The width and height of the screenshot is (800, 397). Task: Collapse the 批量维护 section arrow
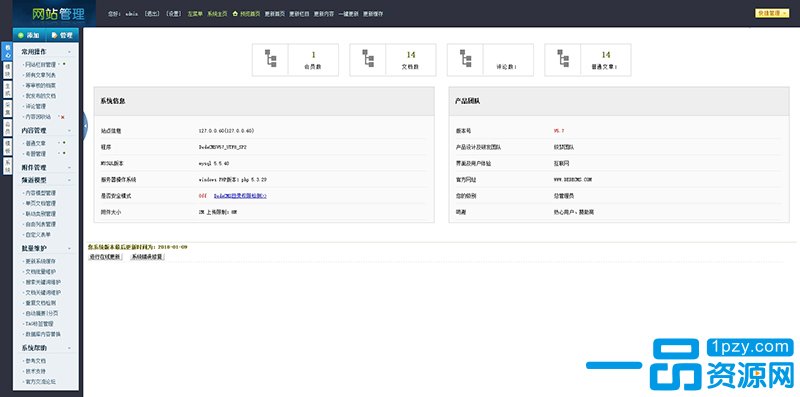click(x=69, y=249)
